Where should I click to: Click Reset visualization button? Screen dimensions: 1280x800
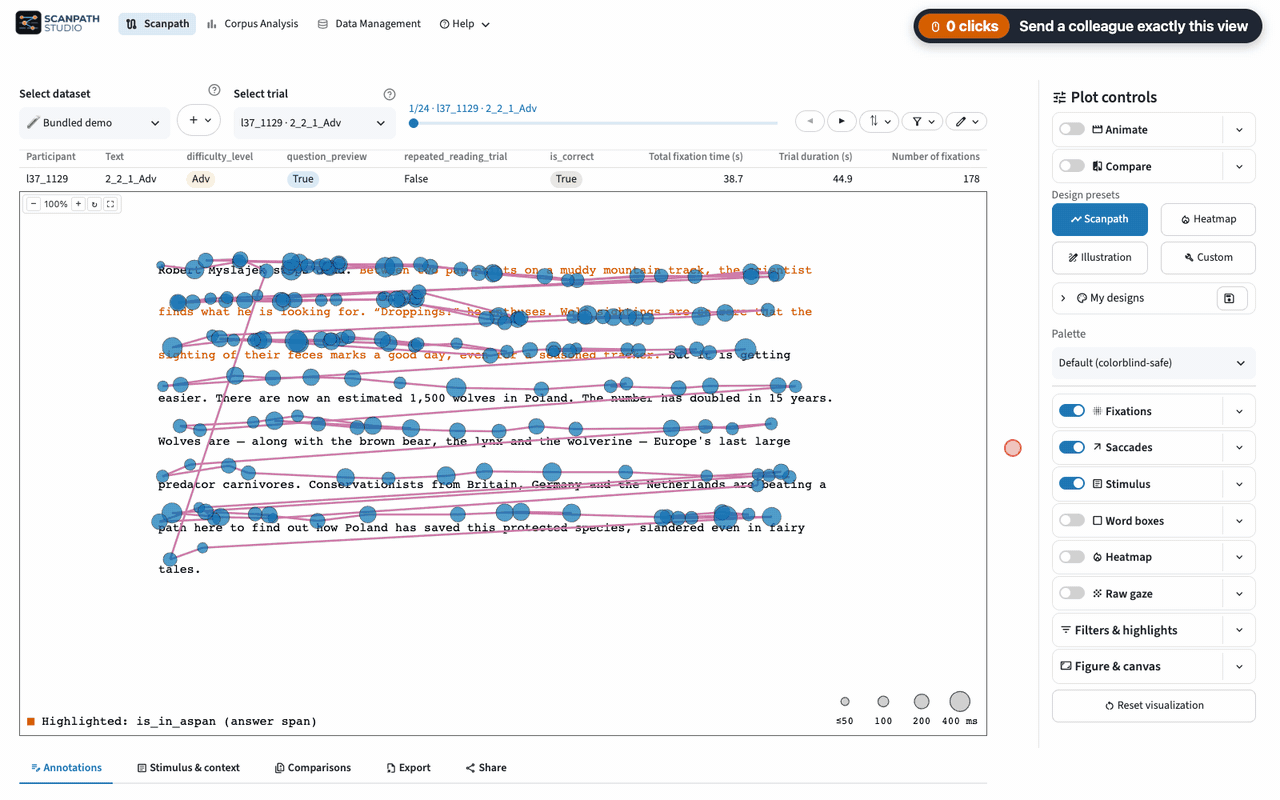[1153, 705]
